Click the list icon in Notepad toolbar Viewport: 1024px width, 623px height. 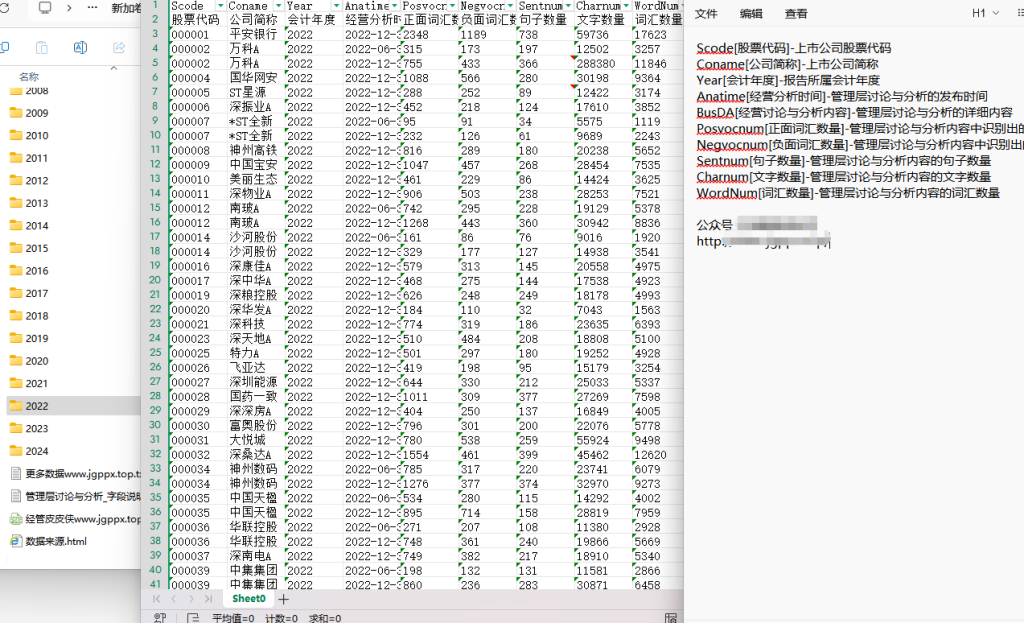point(1020,13)
